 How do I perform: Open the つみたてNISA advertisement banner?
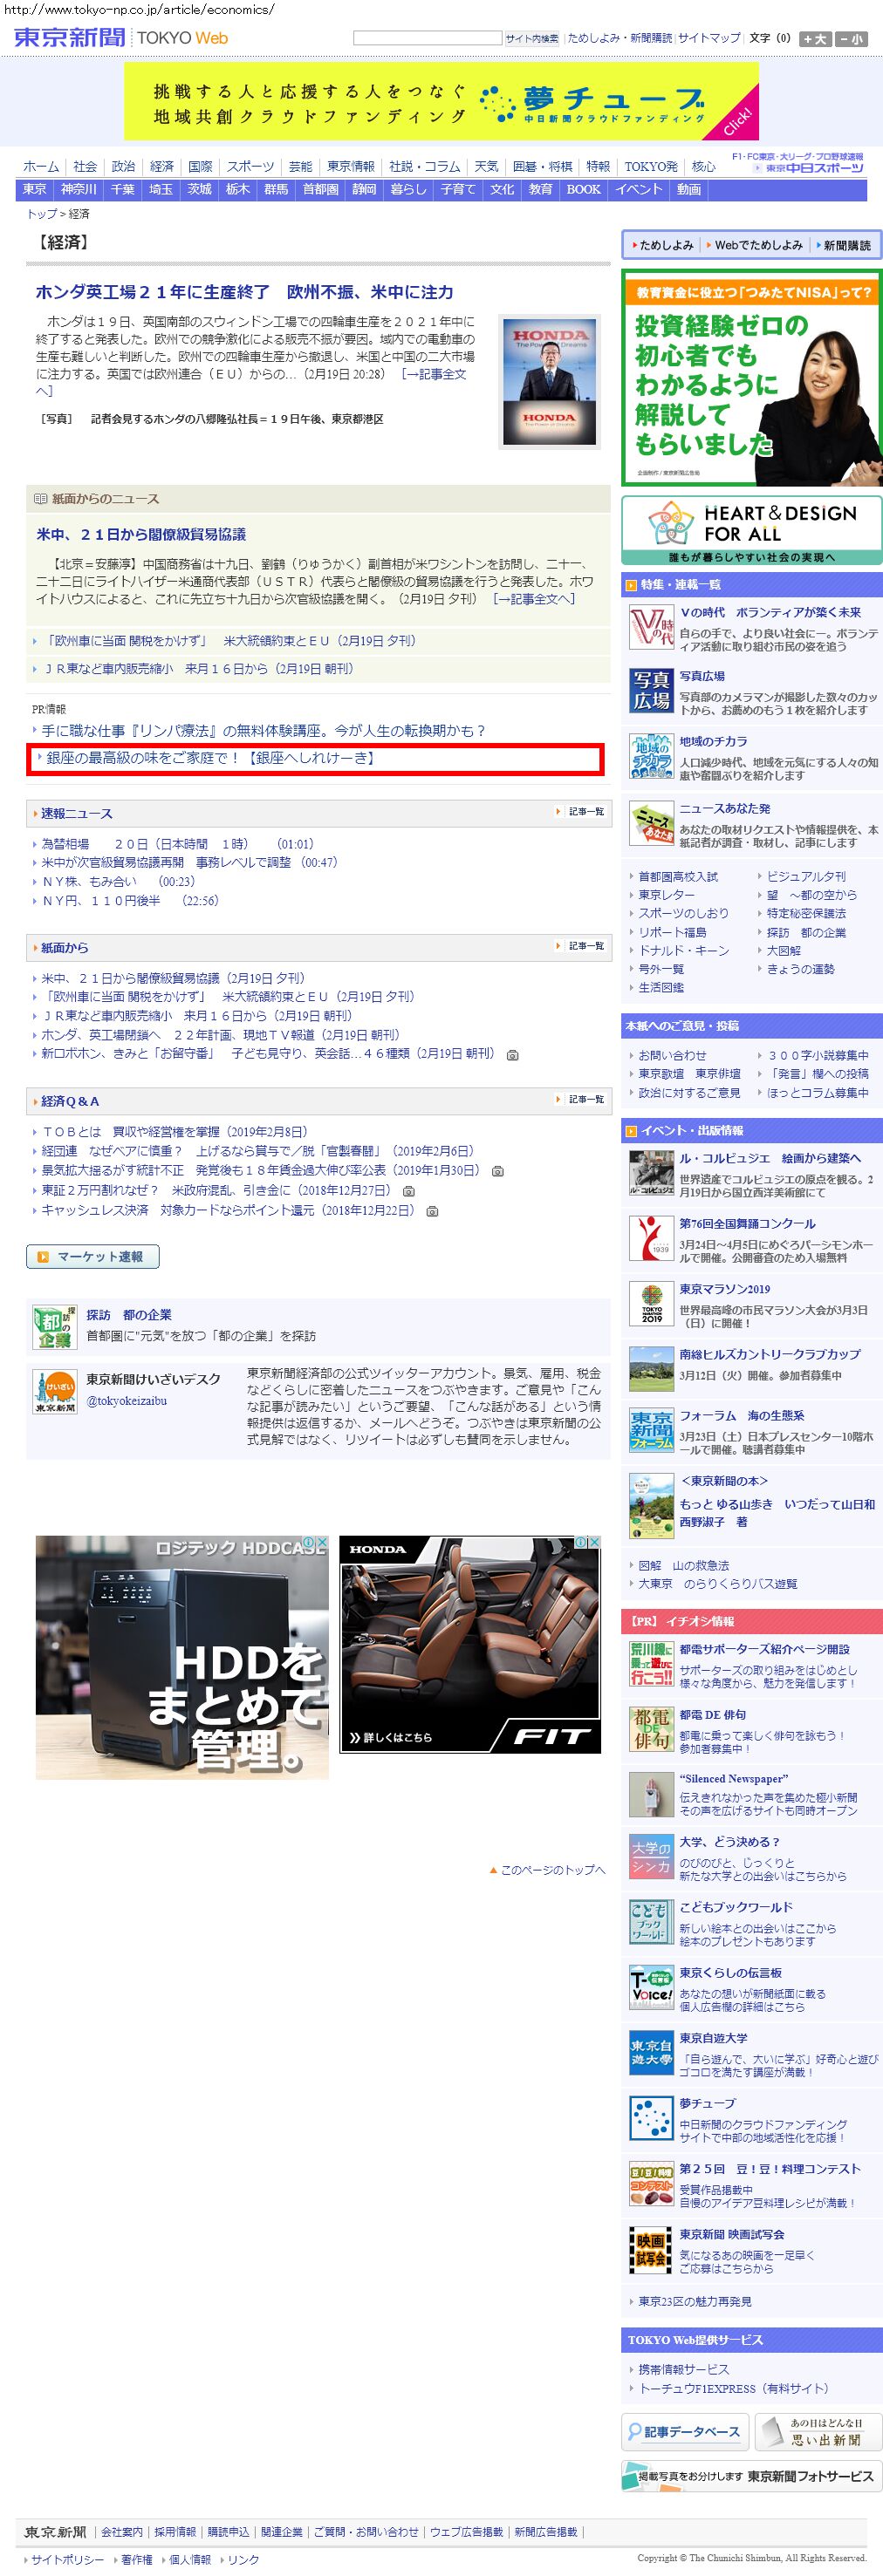pyautogui.click(x=751, y=378)
